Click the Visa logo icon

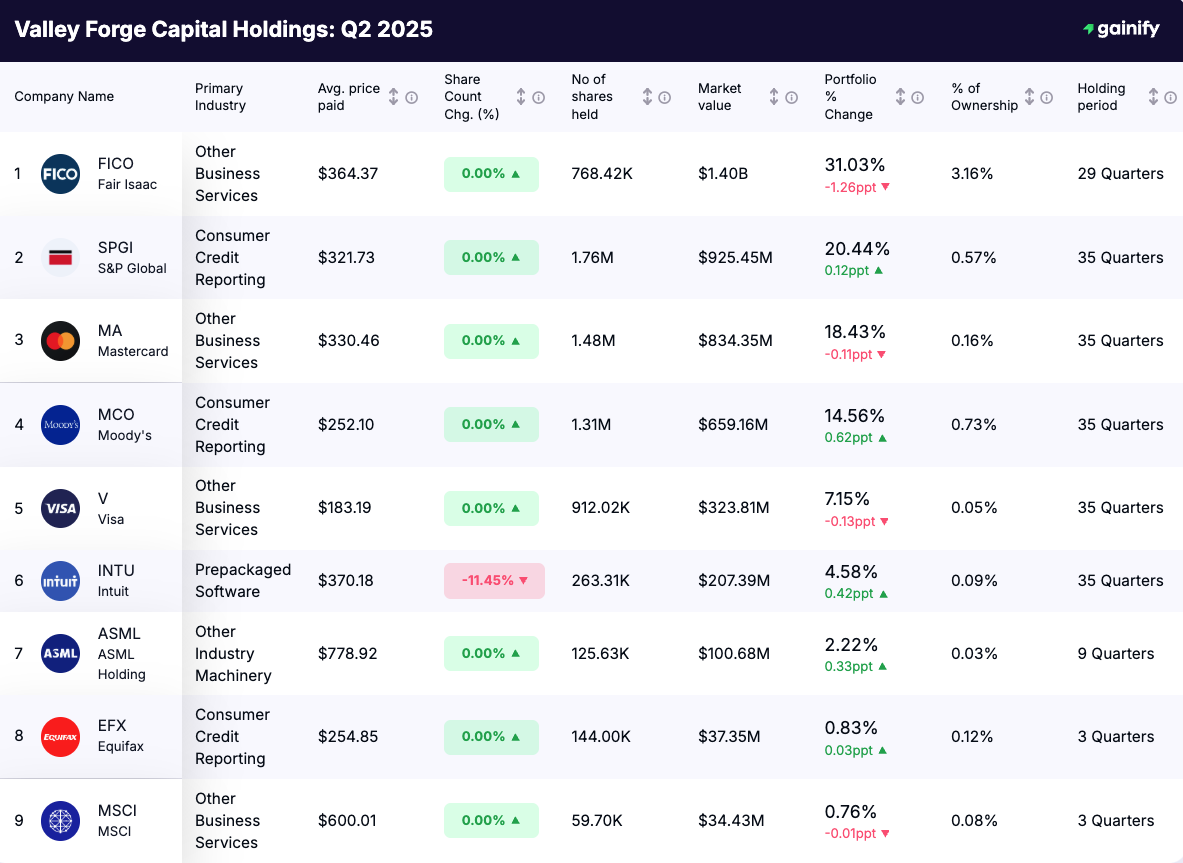point(60,508)
